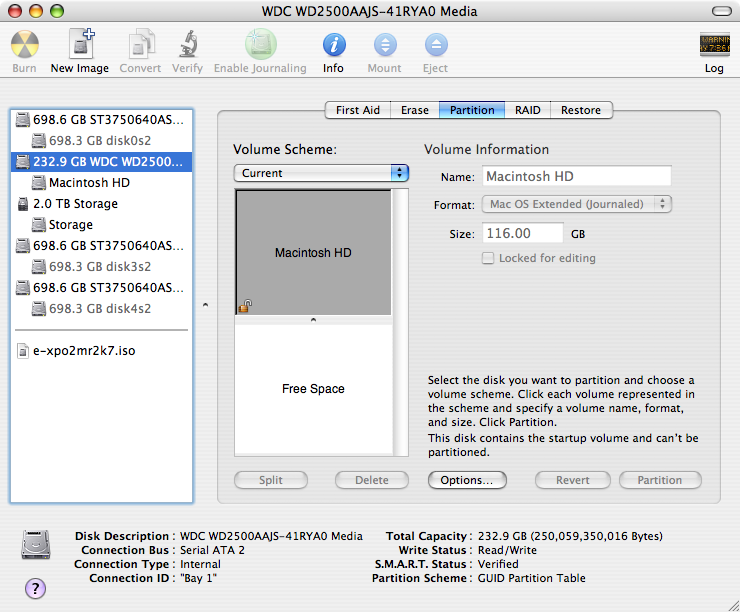740x612 pixels.
Task: Open the purple help question-mark button
Action: 35,588
